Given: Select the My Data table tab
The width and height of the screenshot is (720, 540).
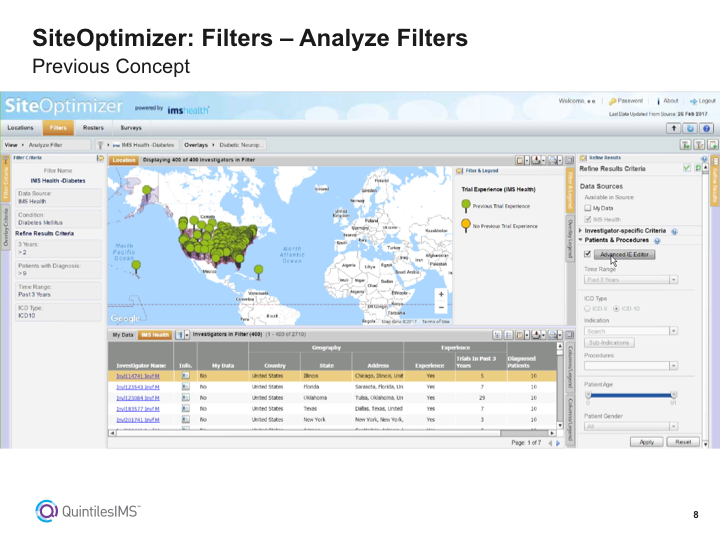Looking at the screenshot, I should coord(123,335).
